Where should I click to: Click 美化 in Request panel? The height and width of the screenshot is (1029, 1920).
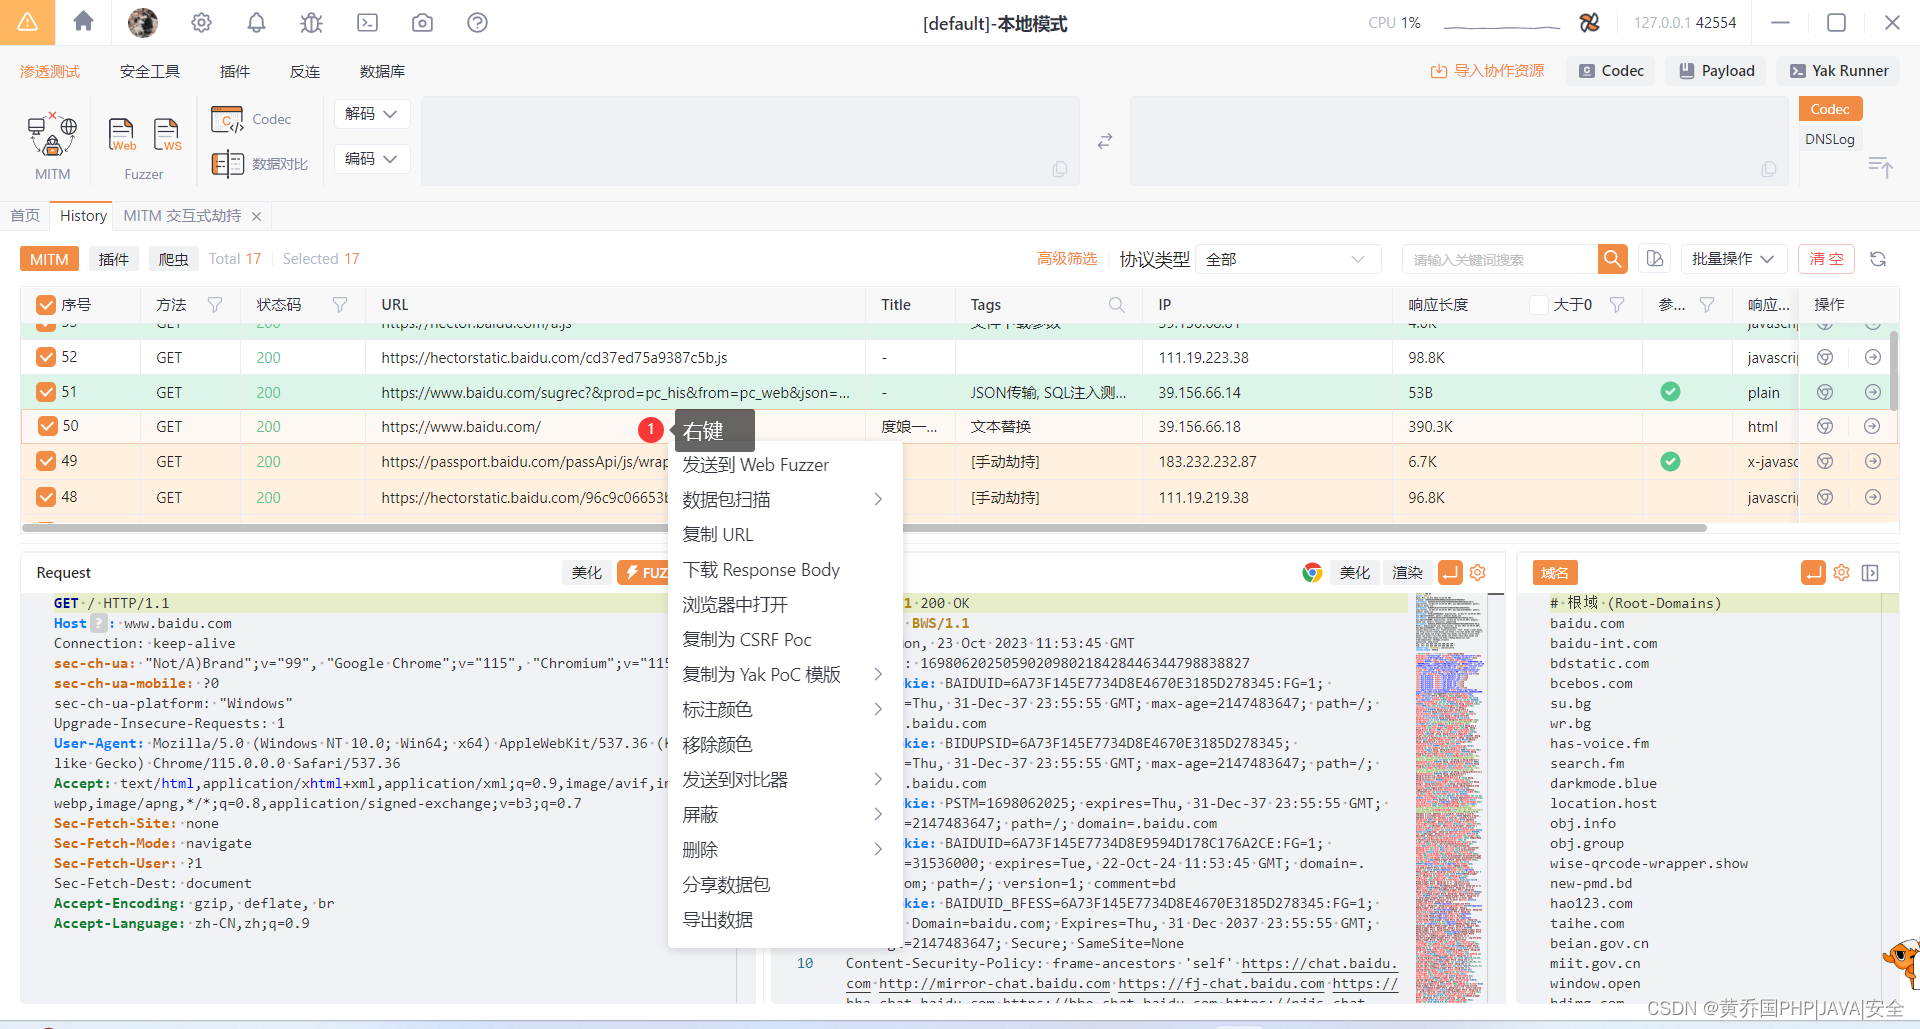click(586, 572)
